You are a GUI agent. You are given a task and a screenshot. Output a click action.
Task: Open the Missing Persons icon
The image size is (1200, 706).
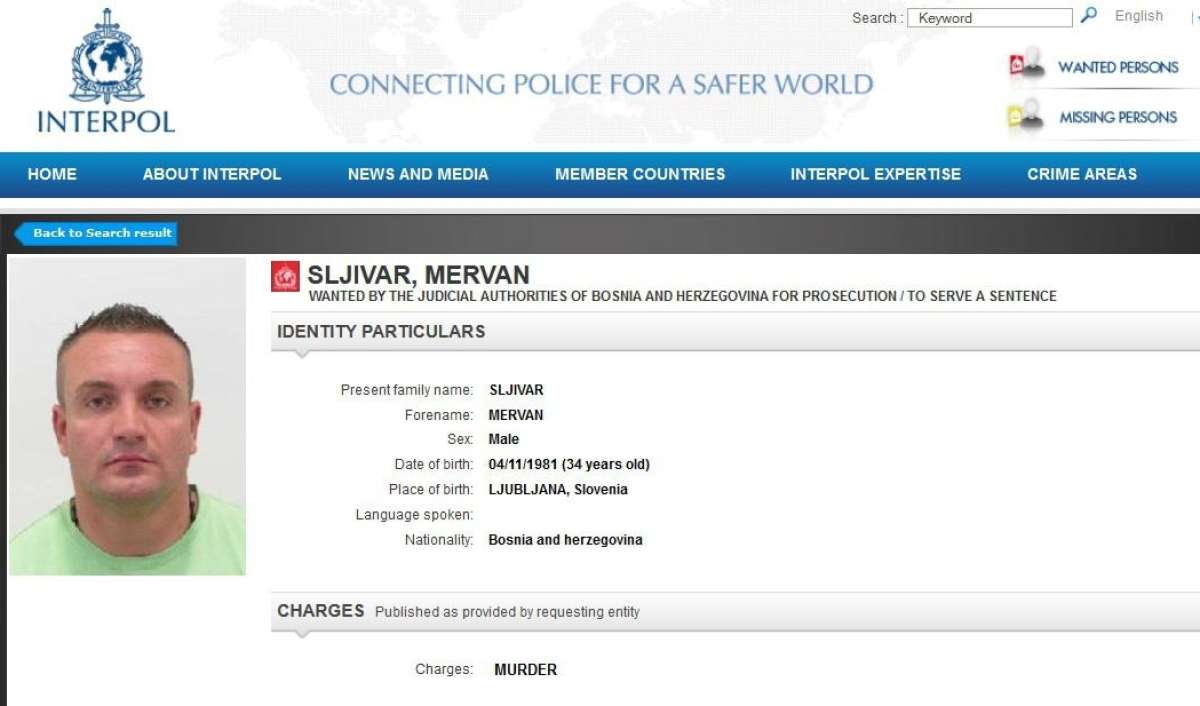pyautogui.click(x=1025, y=116)
